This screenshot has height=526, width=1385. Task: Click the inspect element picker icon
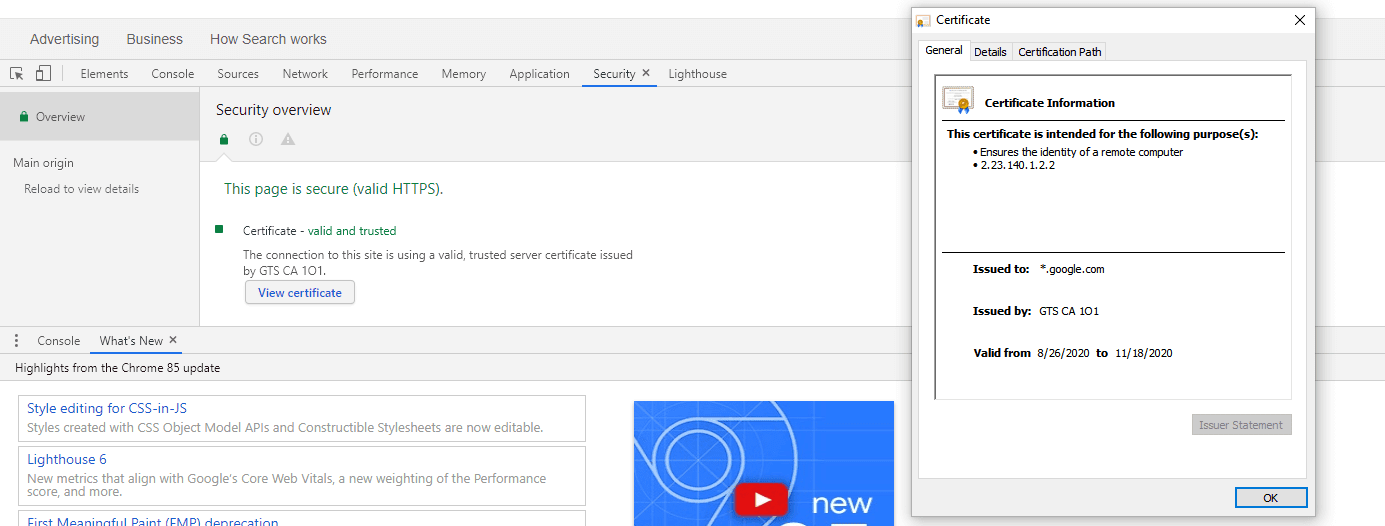click(x=17, y=73)
